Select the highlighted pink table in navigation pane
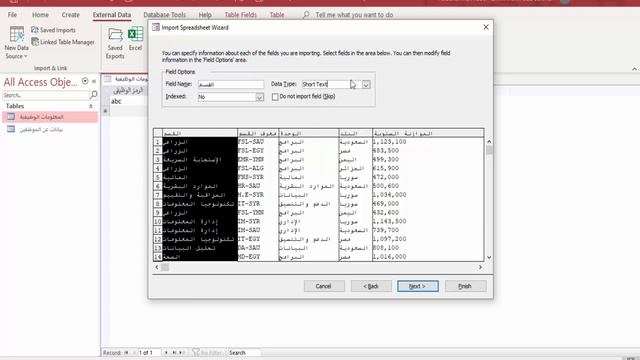 pos(50,117)
